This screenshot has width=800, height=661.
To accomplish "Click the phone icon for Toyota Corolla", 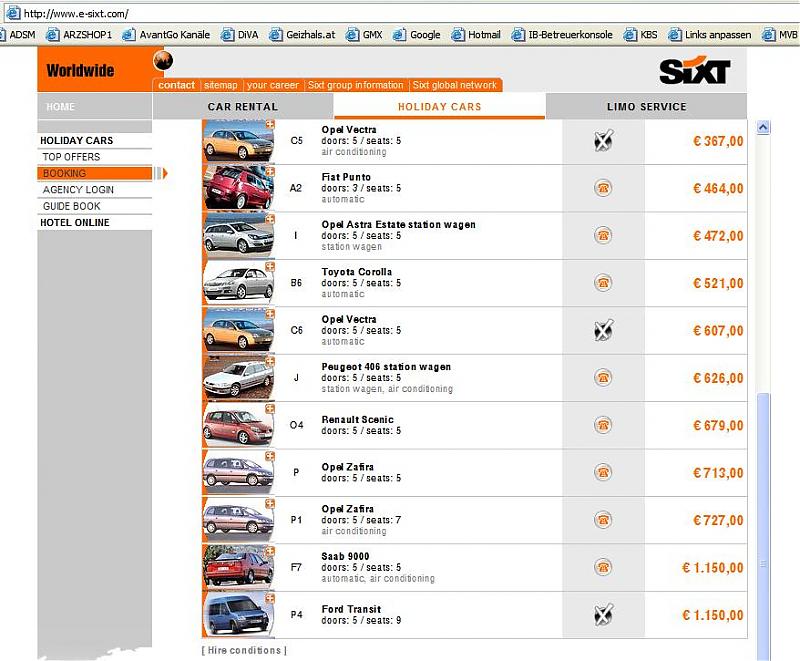I will (603, 283).
